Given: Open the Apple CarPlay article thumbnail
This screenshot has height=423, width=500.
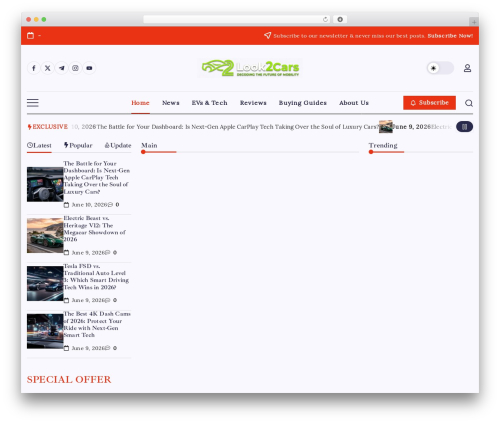Looking at the screenshot, I should coord(45,184).
